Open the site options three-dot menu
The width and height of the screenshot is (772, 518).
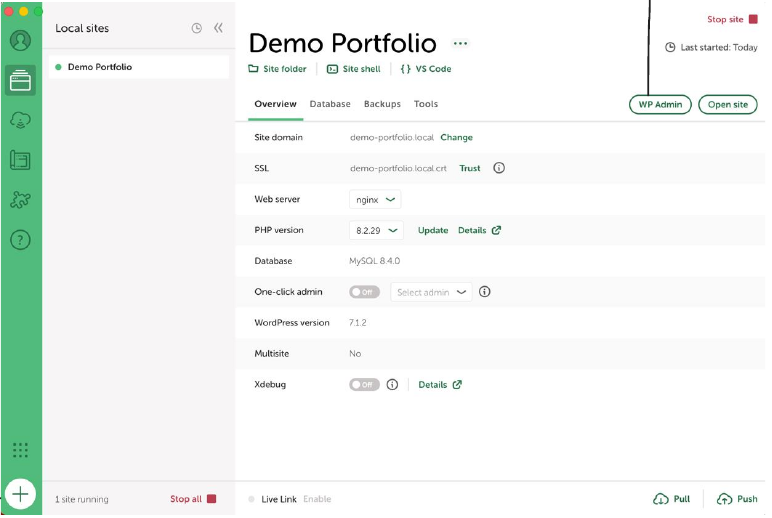coord(460,43)
